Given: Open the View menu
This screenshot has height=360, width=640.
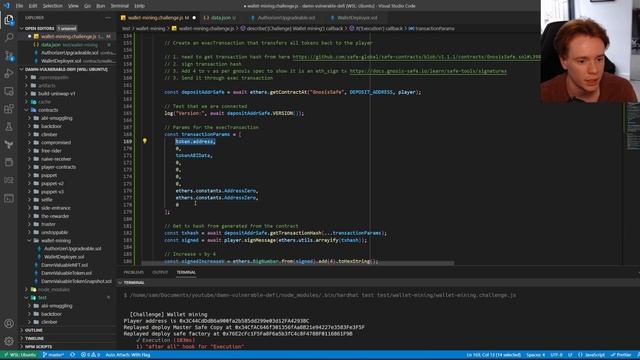Looking at the screenshot, I should (x=73, y=6).
